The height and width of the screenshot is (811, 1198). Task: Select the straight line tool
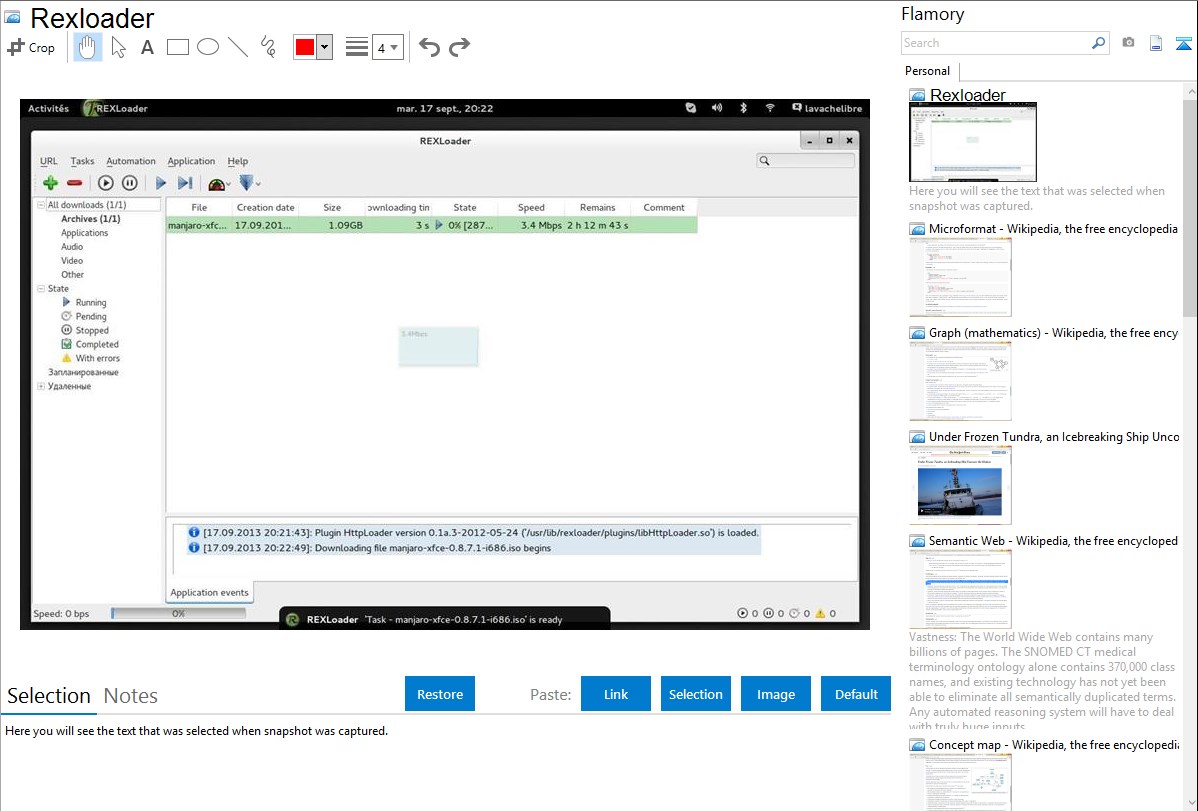point(238,47)
